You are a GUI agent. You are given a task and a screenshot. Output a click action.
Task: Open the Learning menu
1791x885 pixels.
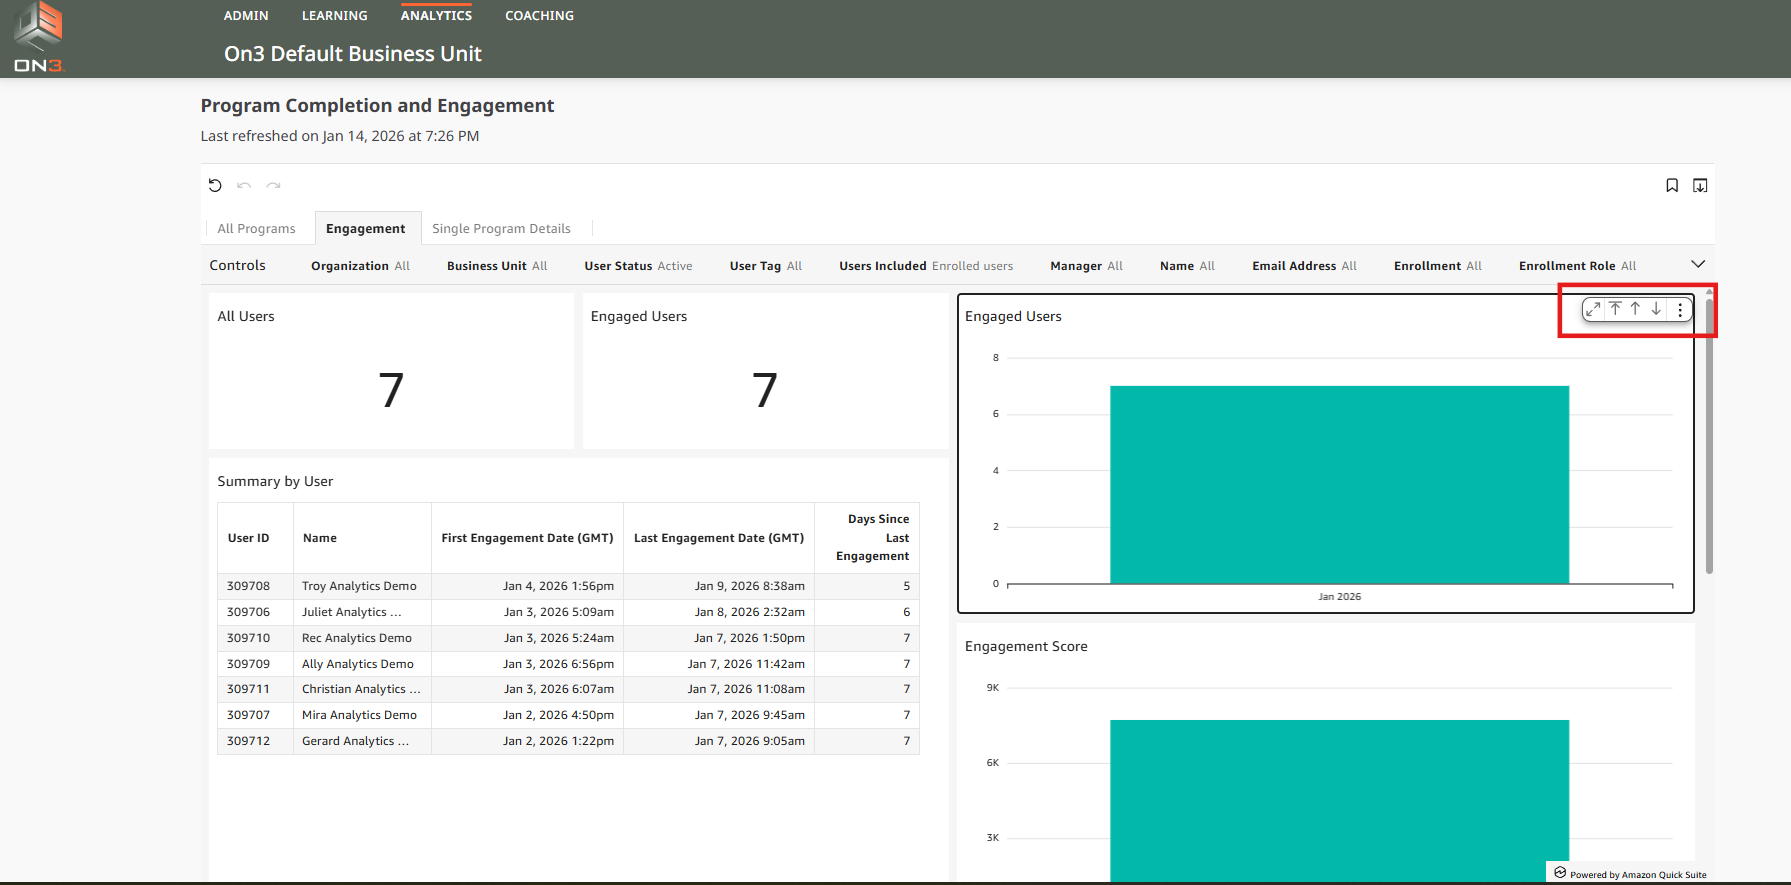point(334,16)
